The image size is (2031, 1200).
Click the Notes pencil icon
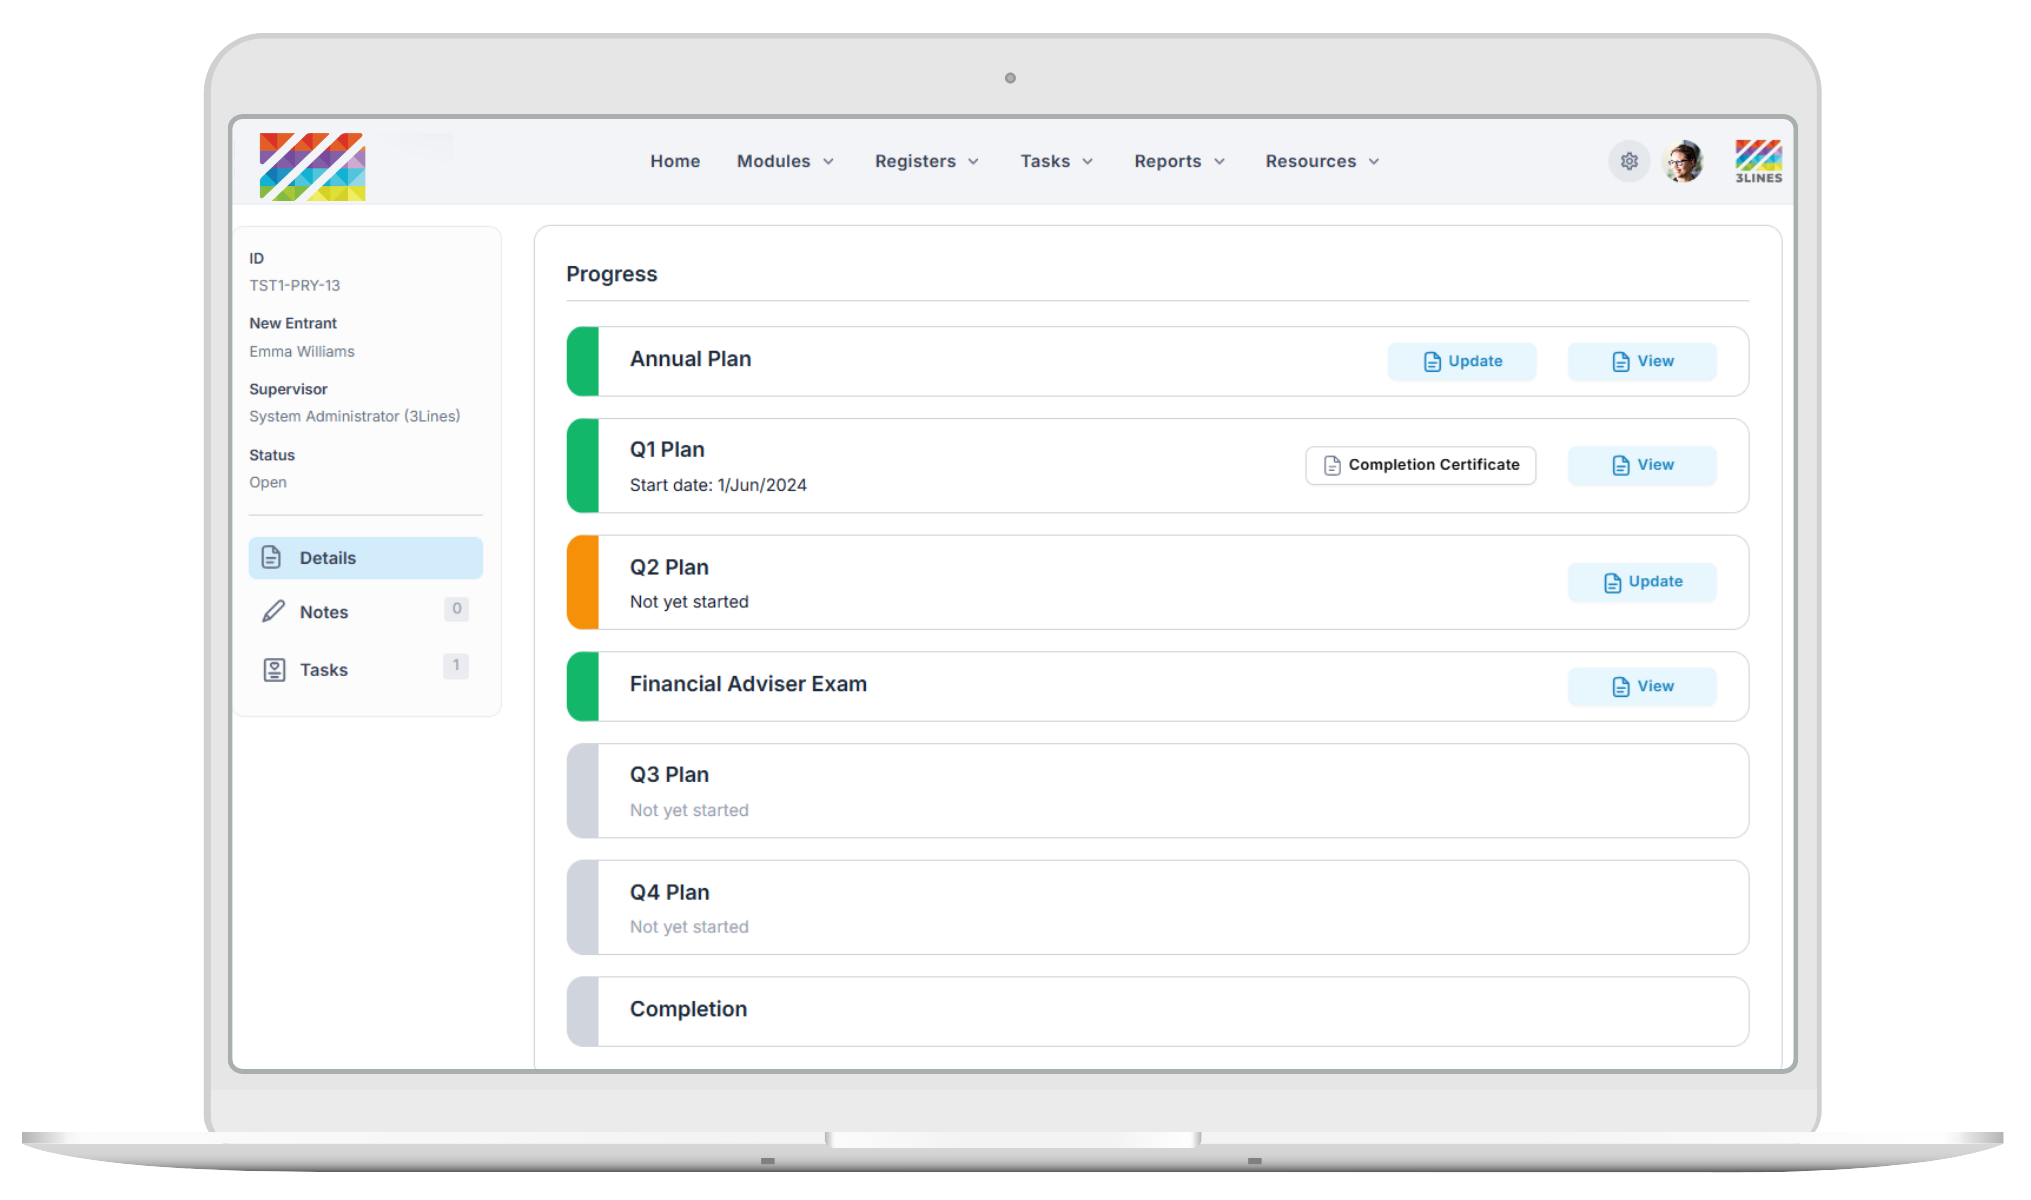point(273,611)
